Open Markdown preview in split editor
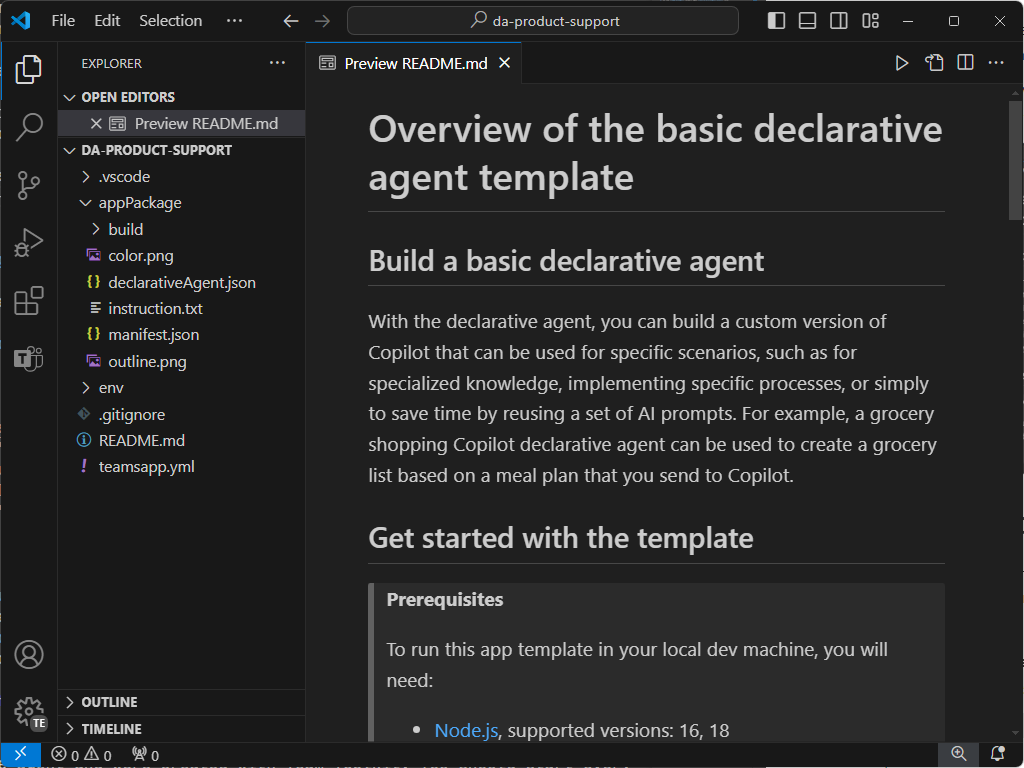This screenshot has width=1024, height=768. 964,62
